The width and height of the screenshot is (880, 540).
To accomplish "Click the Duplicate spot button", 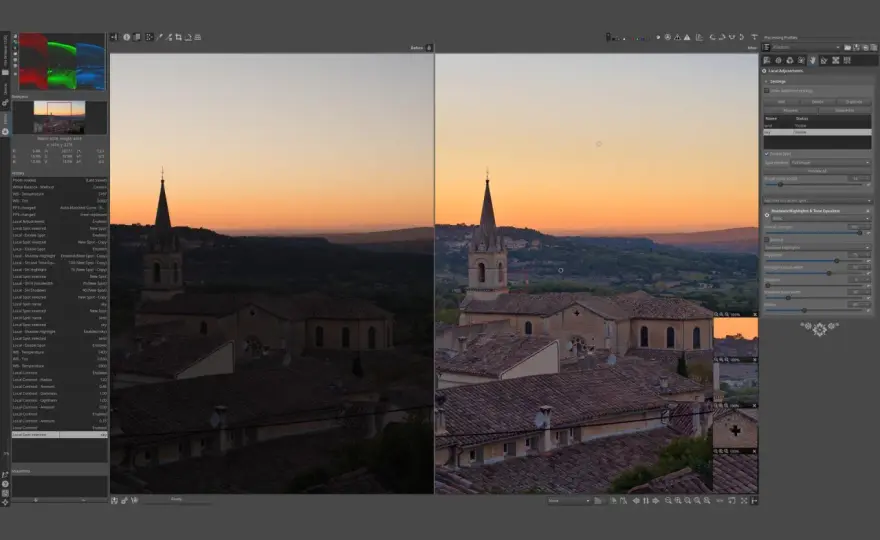I will point(853,102).
